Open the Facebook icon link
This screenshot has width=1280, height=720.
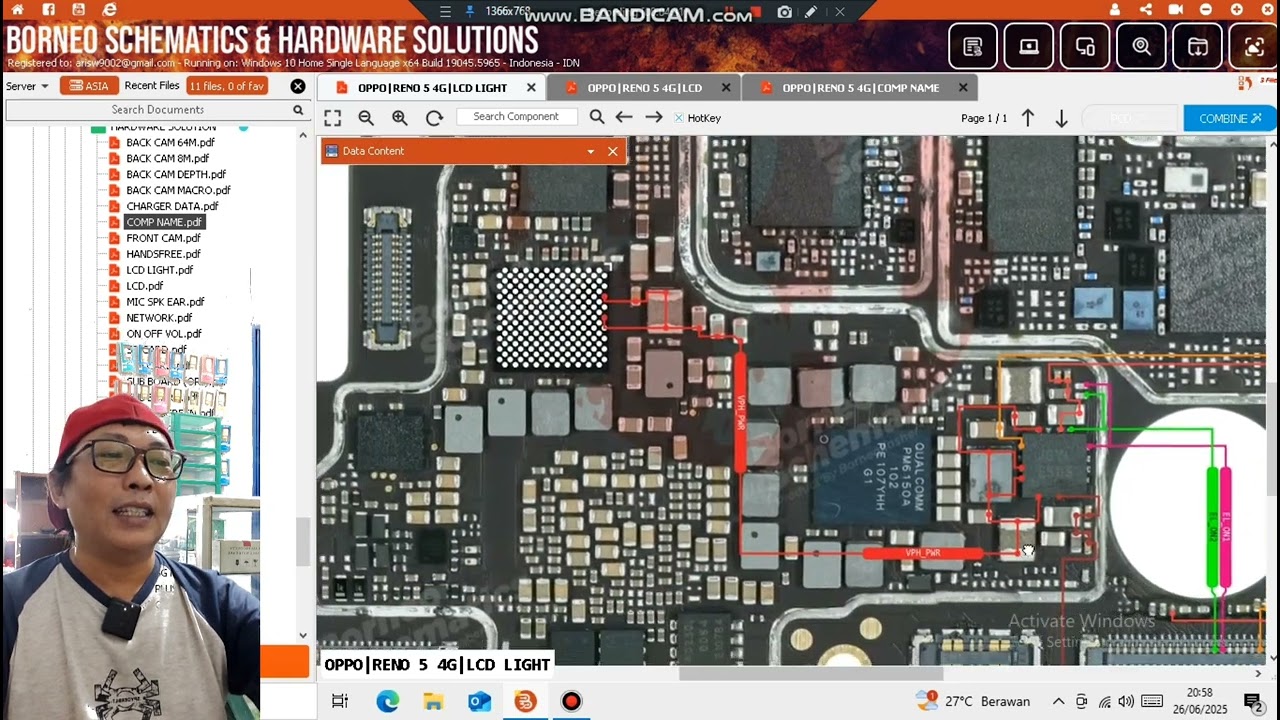pyautogui.click(x=48, y=9)
